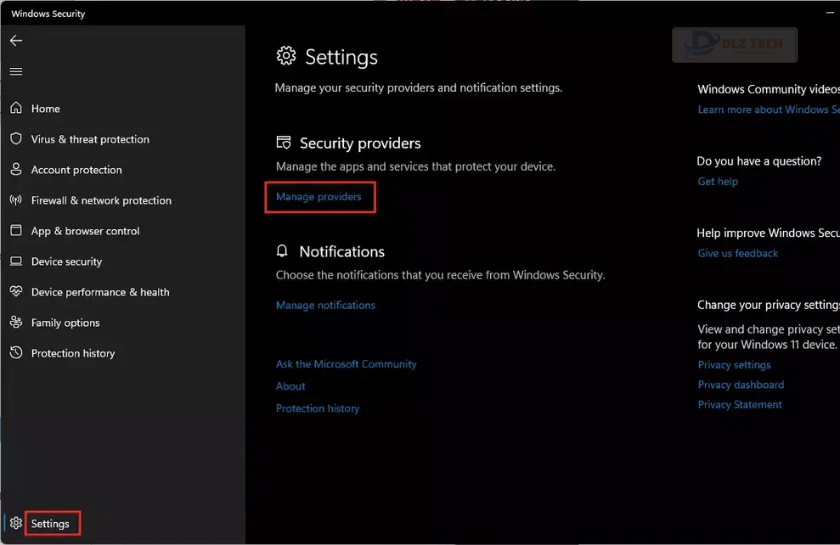Screen dimensions: 840x545
Task: Click the Home house icon
Action: click(16, 108)
